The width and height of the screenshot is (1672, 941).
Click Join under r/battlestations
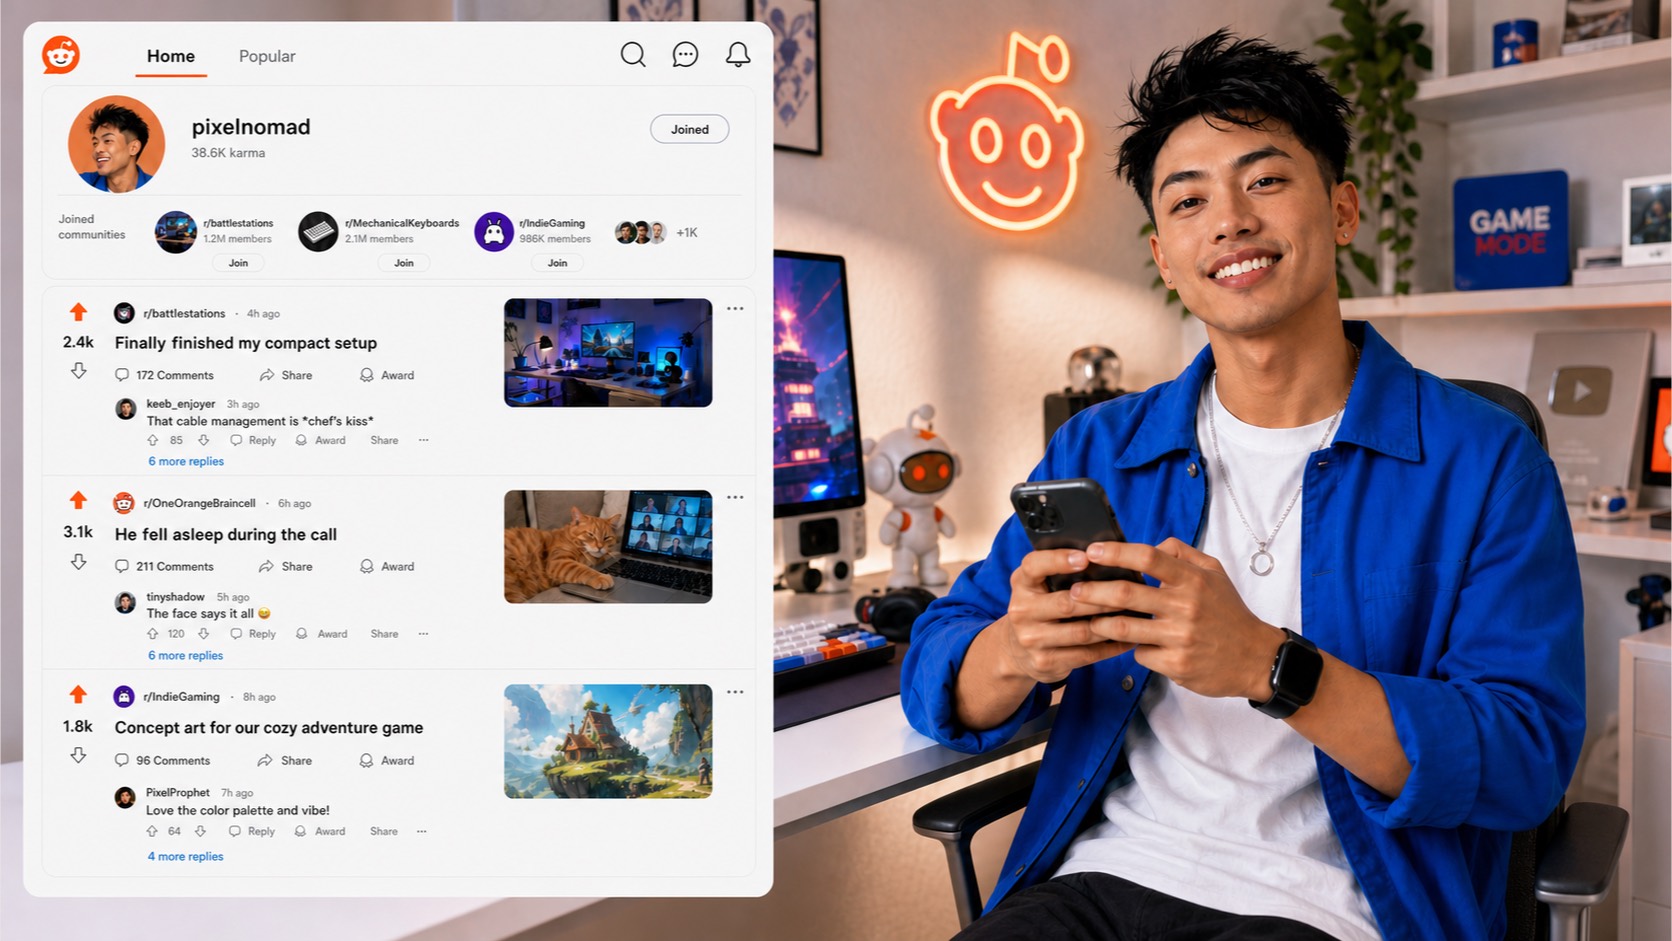tap(238, 263)
